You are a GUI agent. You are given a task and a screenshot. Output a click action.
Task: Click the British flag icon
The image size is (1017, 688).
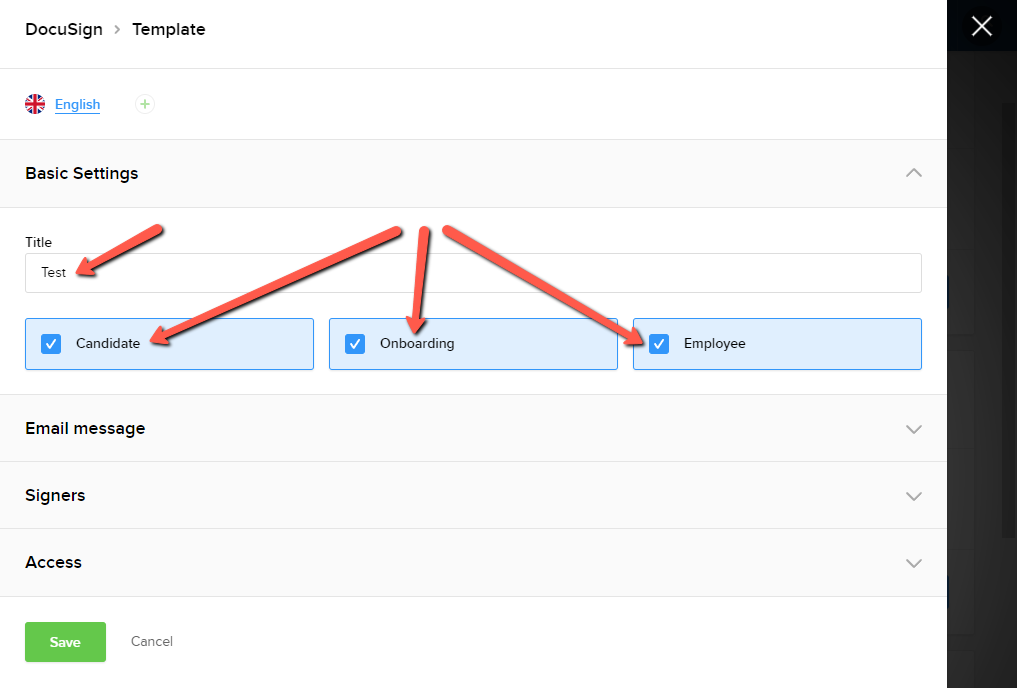point(34,103)
